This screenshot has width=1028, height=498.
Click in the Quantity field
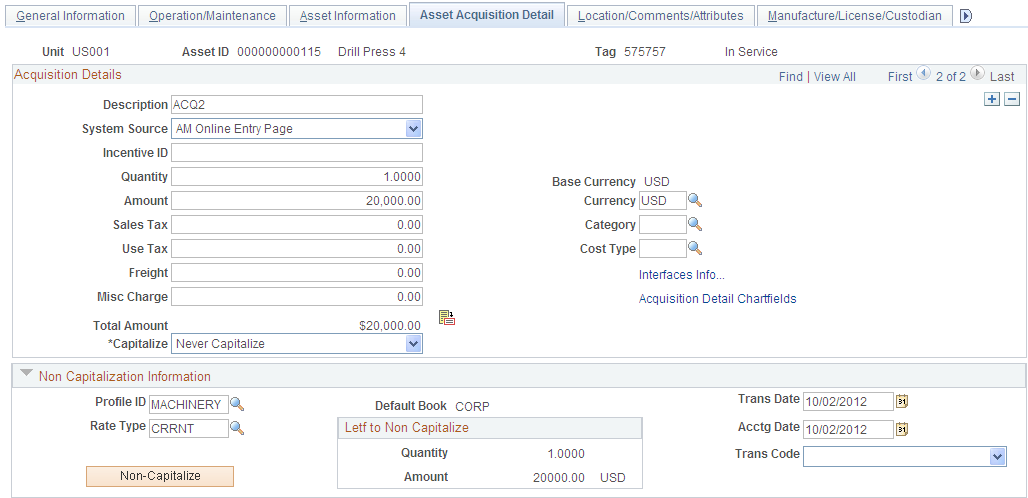pos(297,177)
